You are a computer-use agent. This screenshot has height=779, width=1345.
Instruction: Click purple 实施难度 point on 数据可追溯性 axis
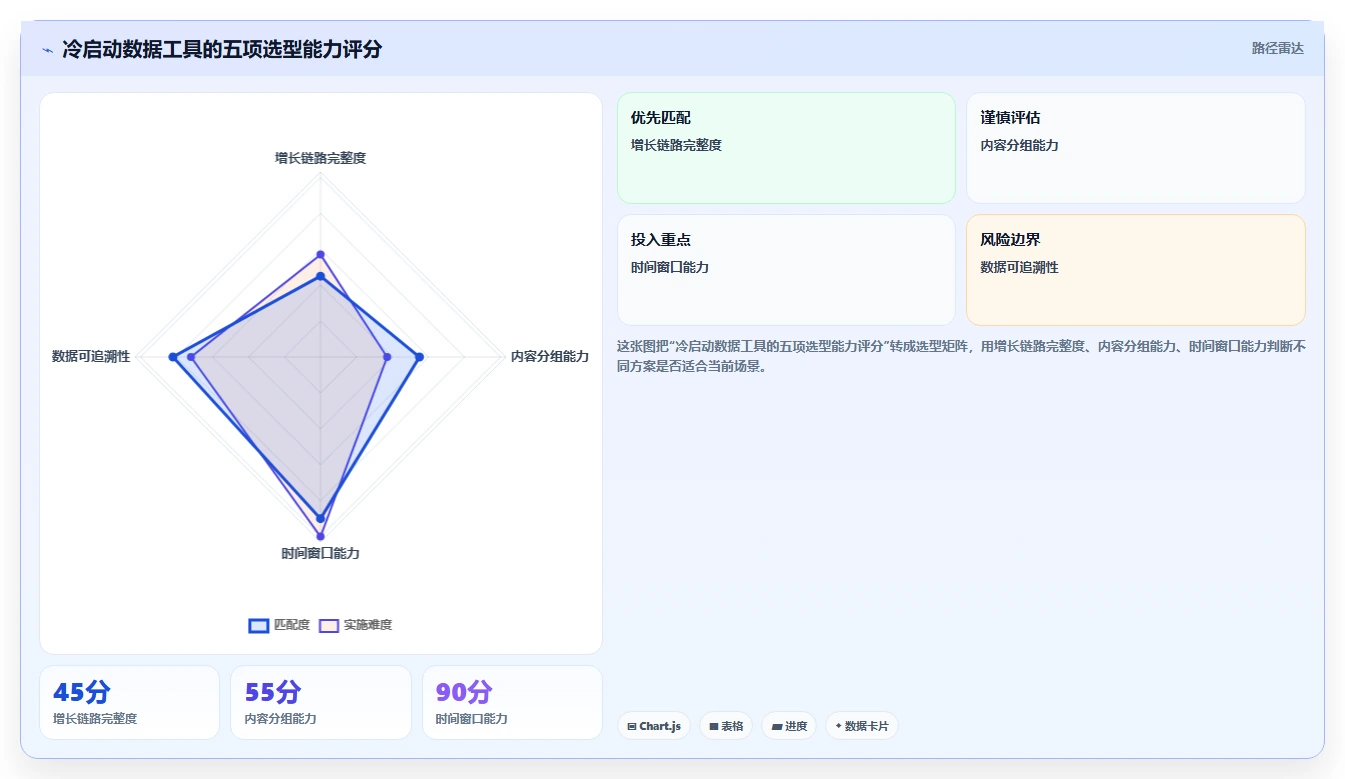[191, 357]
